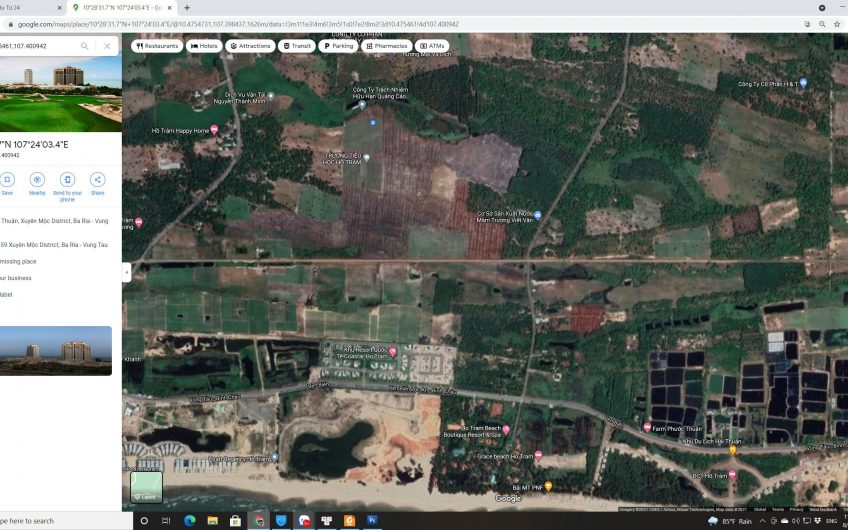Click the search magnifier icon in Maps
The height and width of the screenshot is (530, 848).
(x=85, y=46)
